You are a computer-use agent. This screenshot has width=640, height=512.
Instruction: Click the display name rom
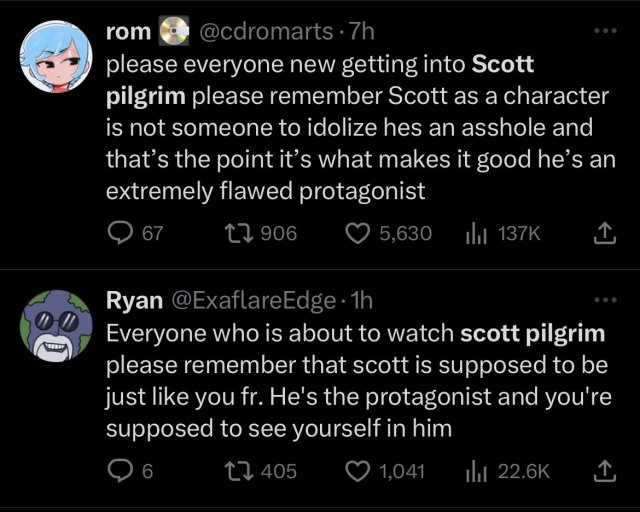click(128, 33)
